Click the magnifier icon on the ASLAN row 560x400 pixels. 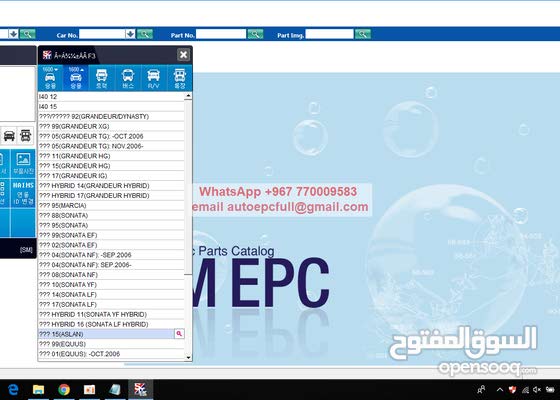(x=179, y=334)
